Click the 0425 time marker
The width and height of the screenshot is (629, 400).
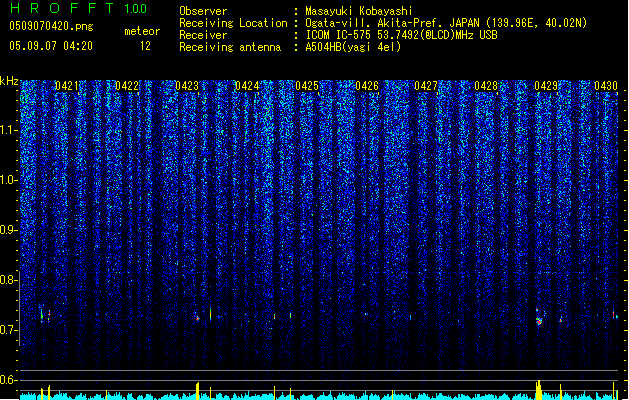(x=307, y=86)
